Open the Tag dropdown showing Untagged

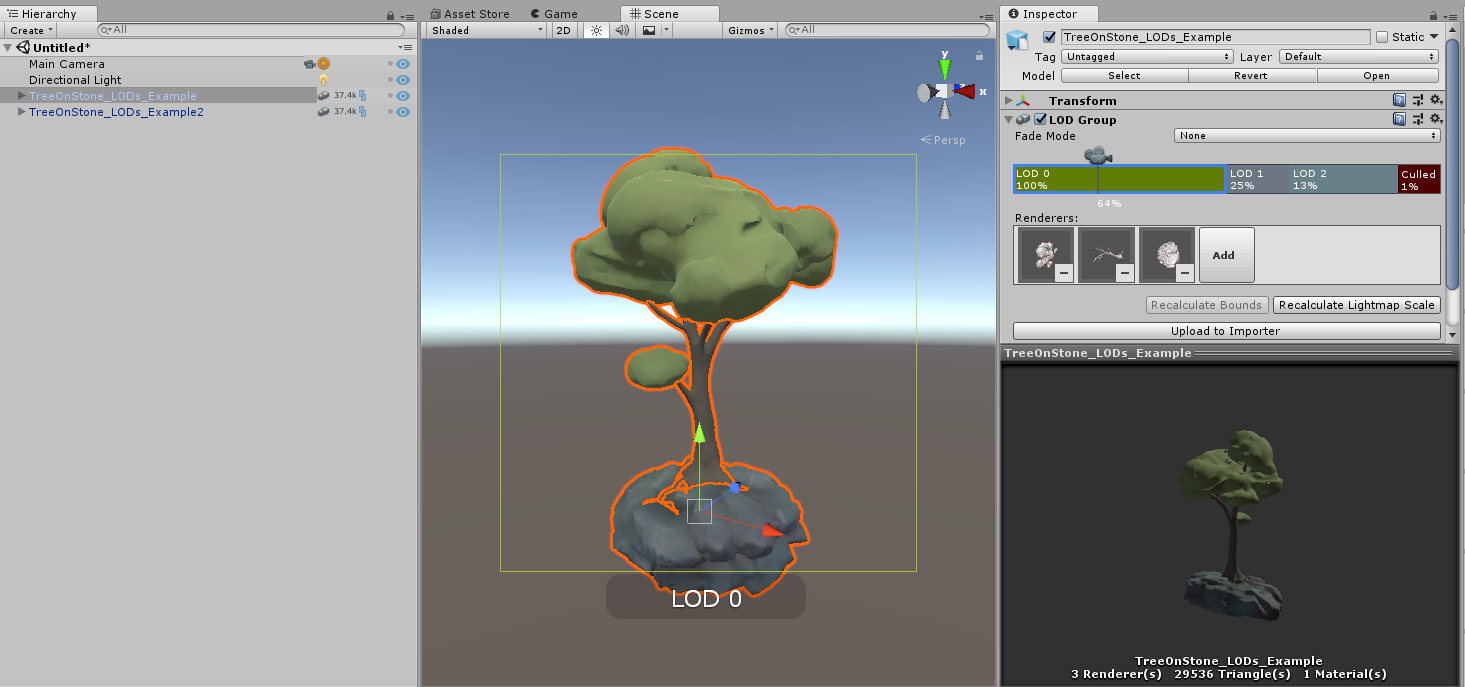1147,57
